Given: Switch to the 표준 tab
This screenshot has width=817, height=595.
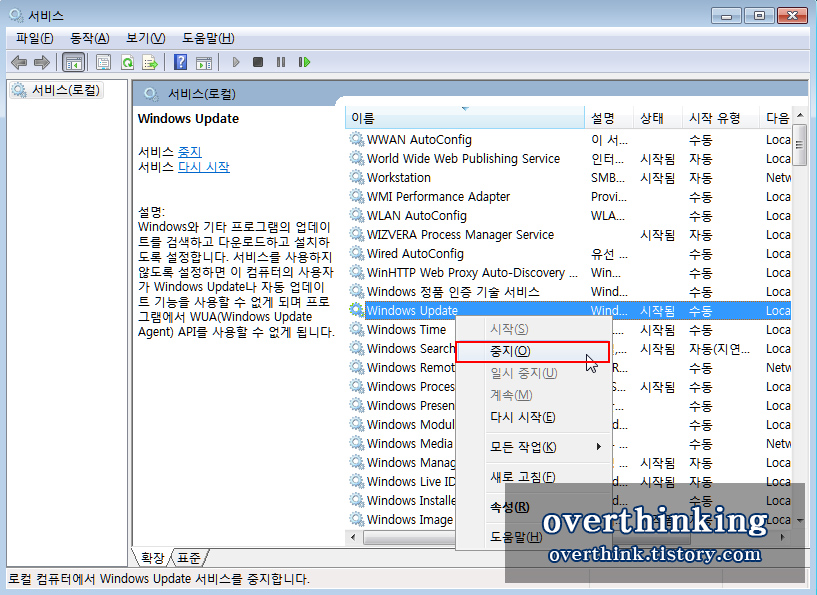Looking at the screenshot, I should click(x=189, y=558).
